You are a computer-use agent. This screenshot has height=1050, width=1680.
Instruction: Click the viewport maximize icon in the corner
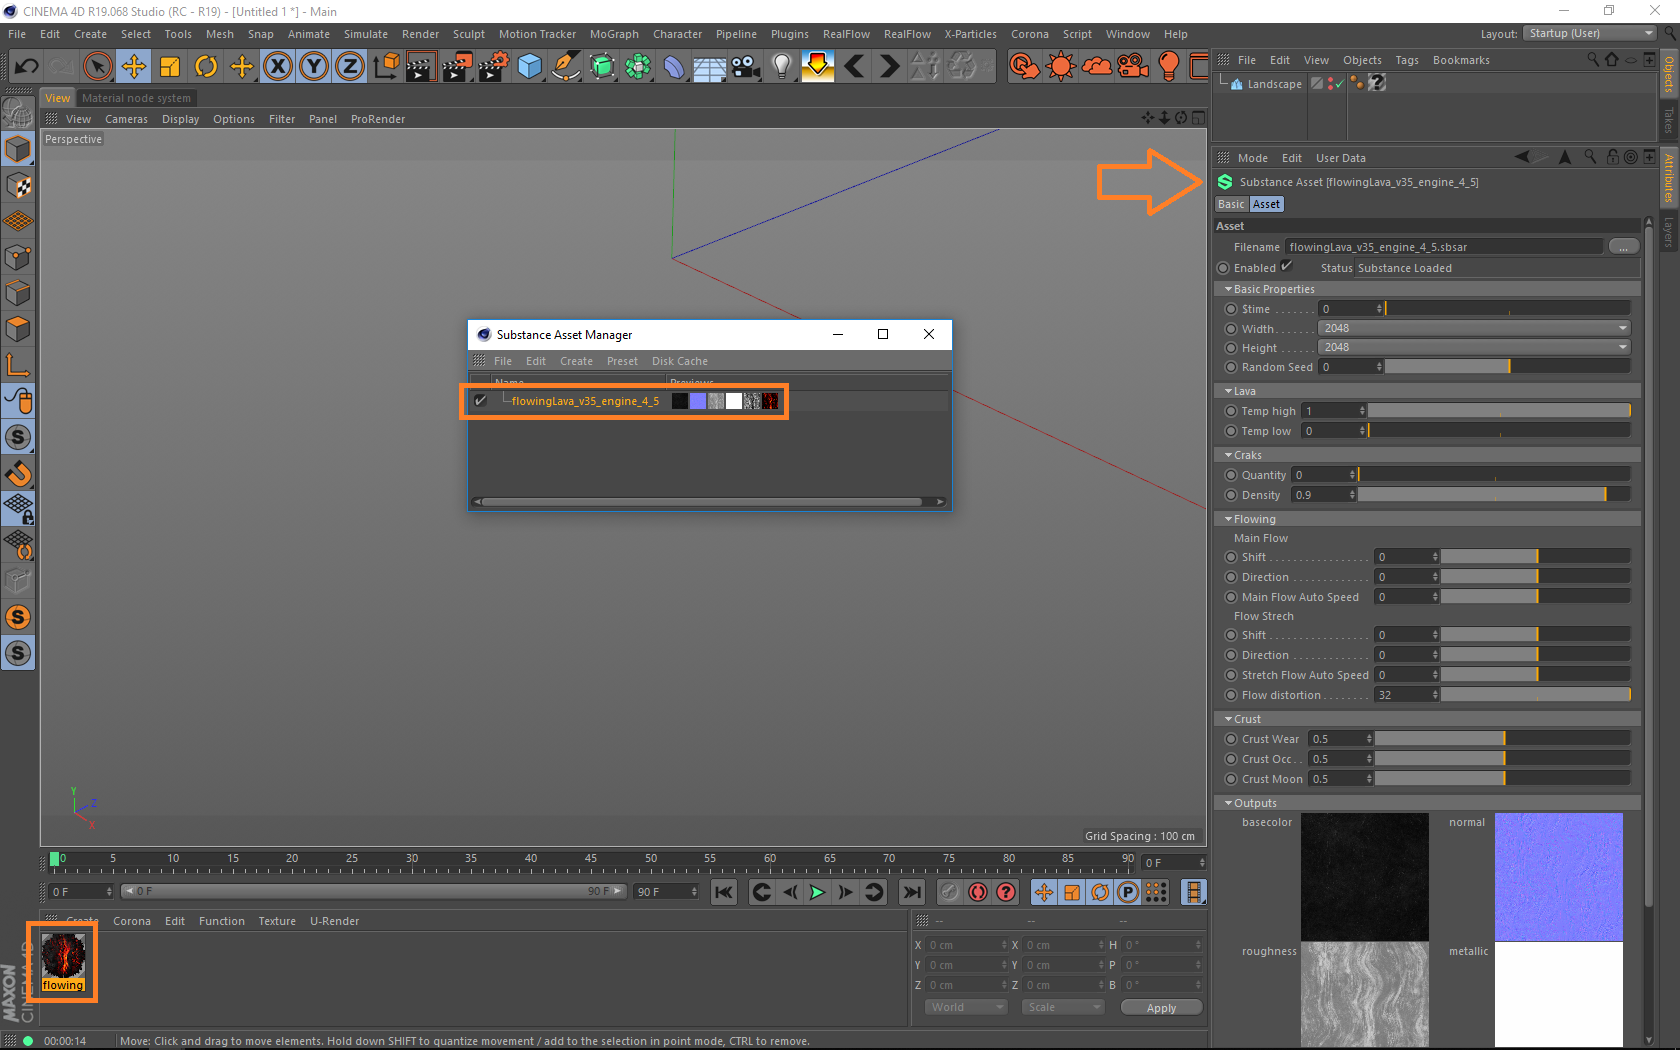coord(1198,118)
